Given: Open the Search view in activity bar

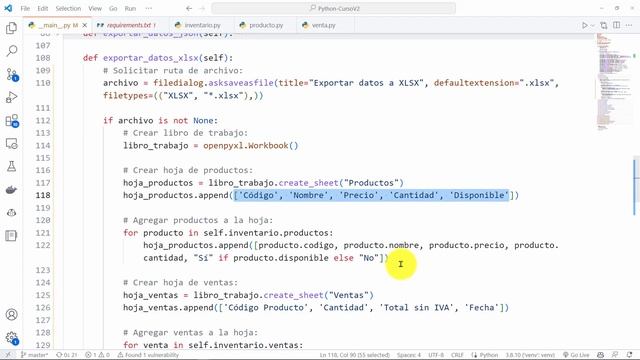Looking at the screenshot, I should click(11, 51).
